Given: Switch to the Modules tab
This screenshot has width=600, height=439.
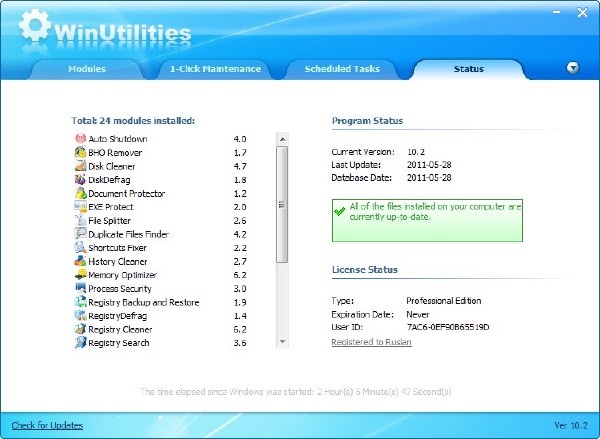Looking at the screenshot, I should [87, 69].
